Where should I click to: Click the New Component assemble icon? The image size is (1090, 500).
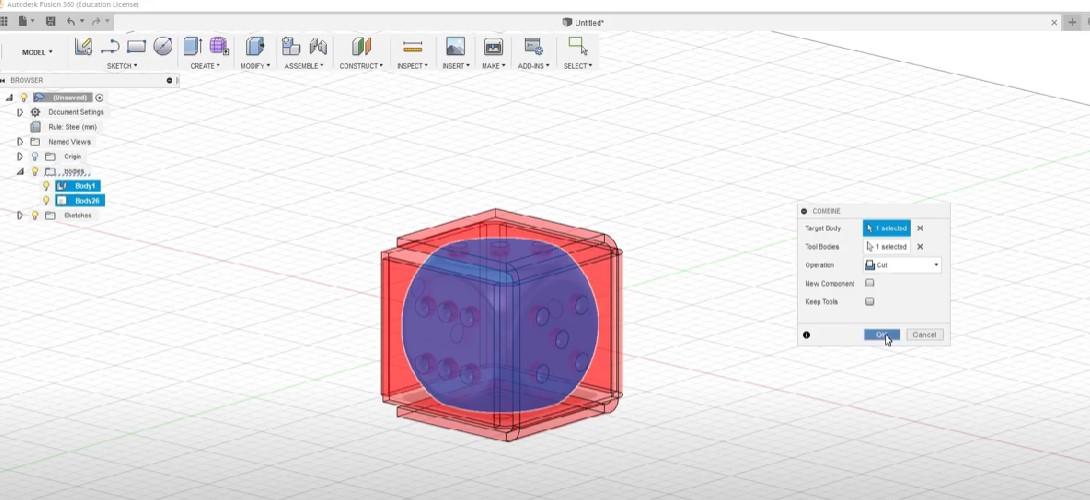click(291, 47)
